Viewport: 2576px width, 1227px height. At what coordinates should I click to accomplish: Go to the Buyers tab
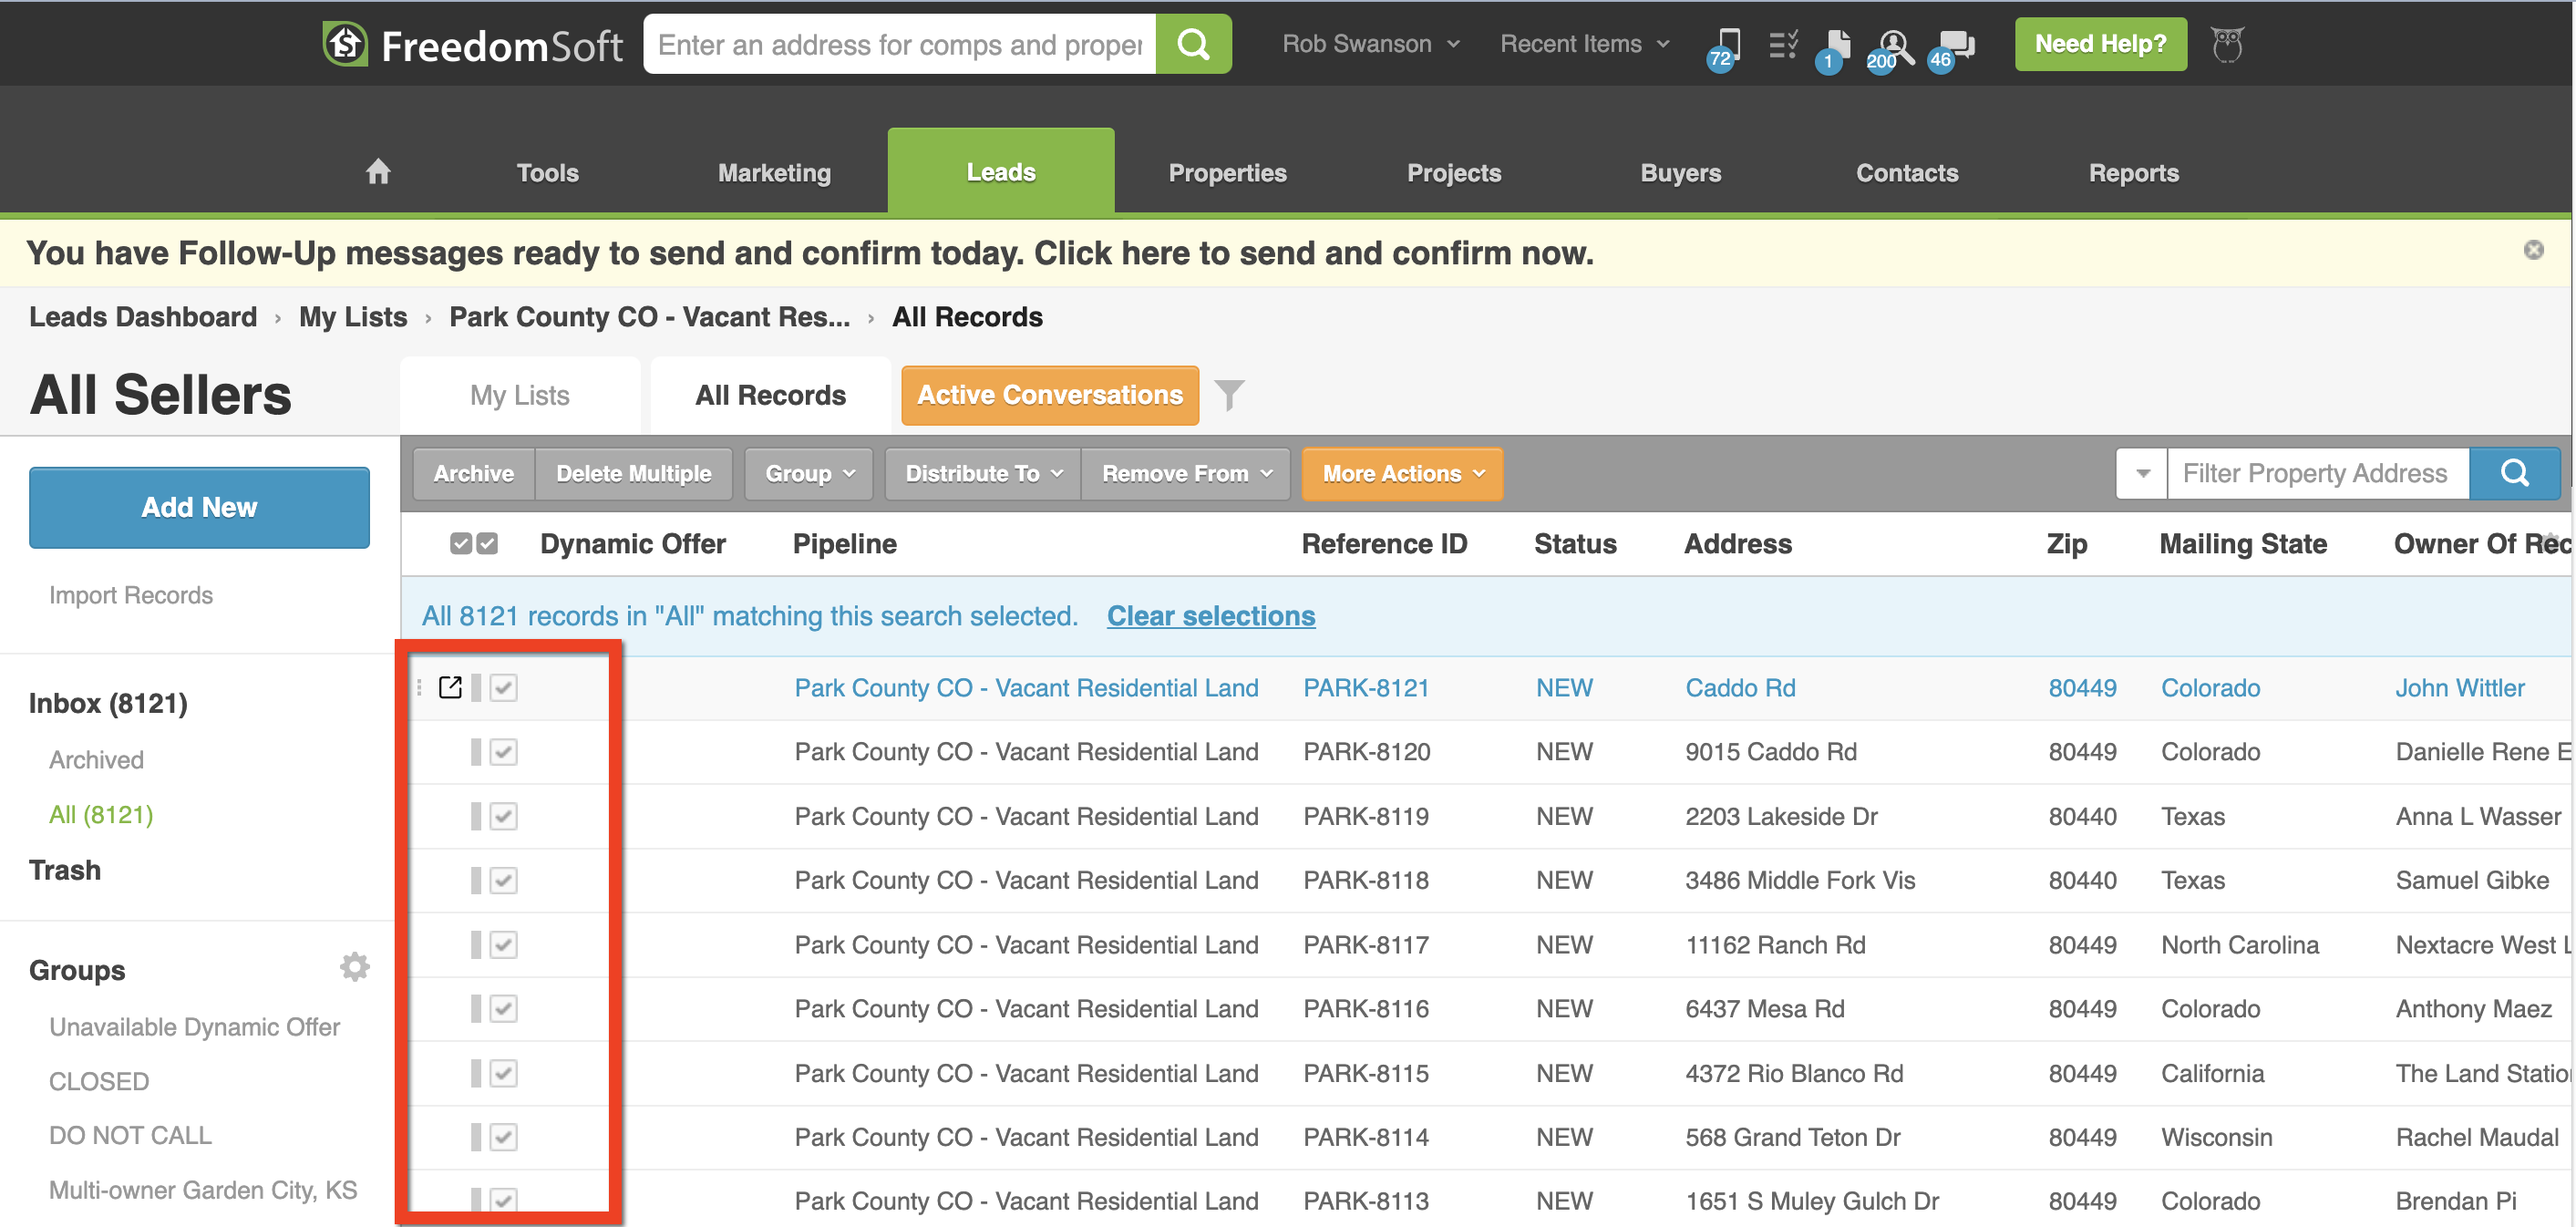coord(1680,172)
